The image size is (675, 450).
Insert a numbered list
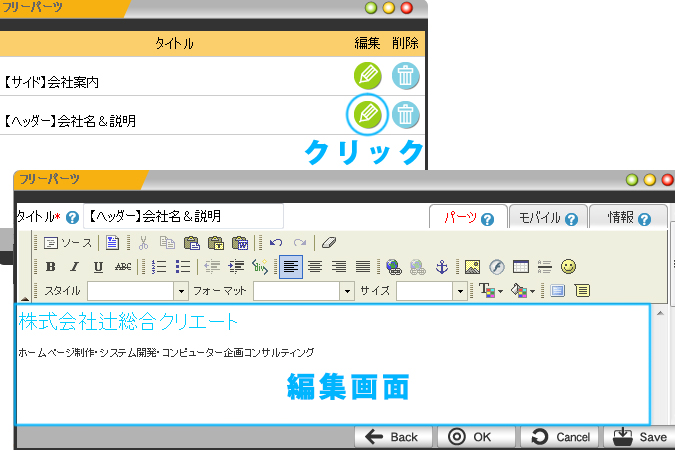point(159,267)
